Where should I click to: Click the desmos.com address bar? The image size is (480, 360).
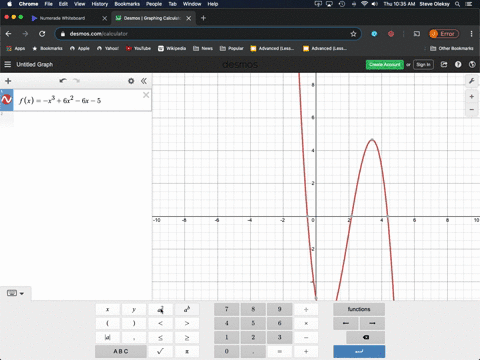click(x=207, y=34)
